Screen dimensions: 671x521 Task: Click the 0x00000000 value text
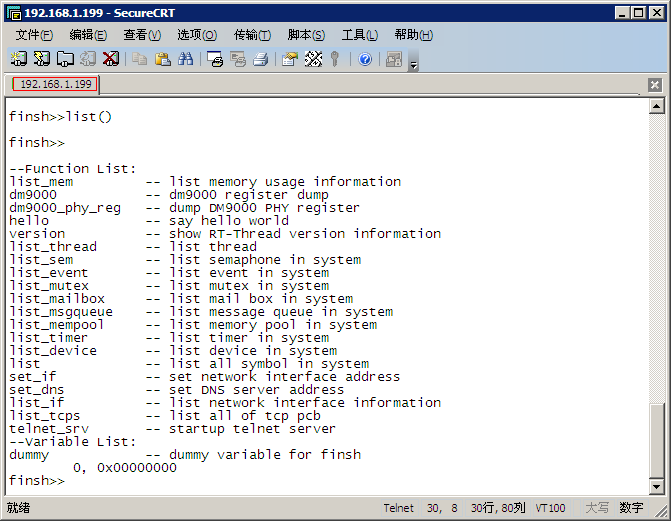[137, 468]
